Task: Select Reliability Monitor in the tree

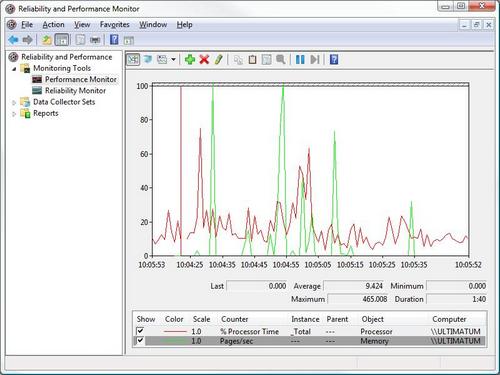Action: pyautogui.click(x=75, y=91)
